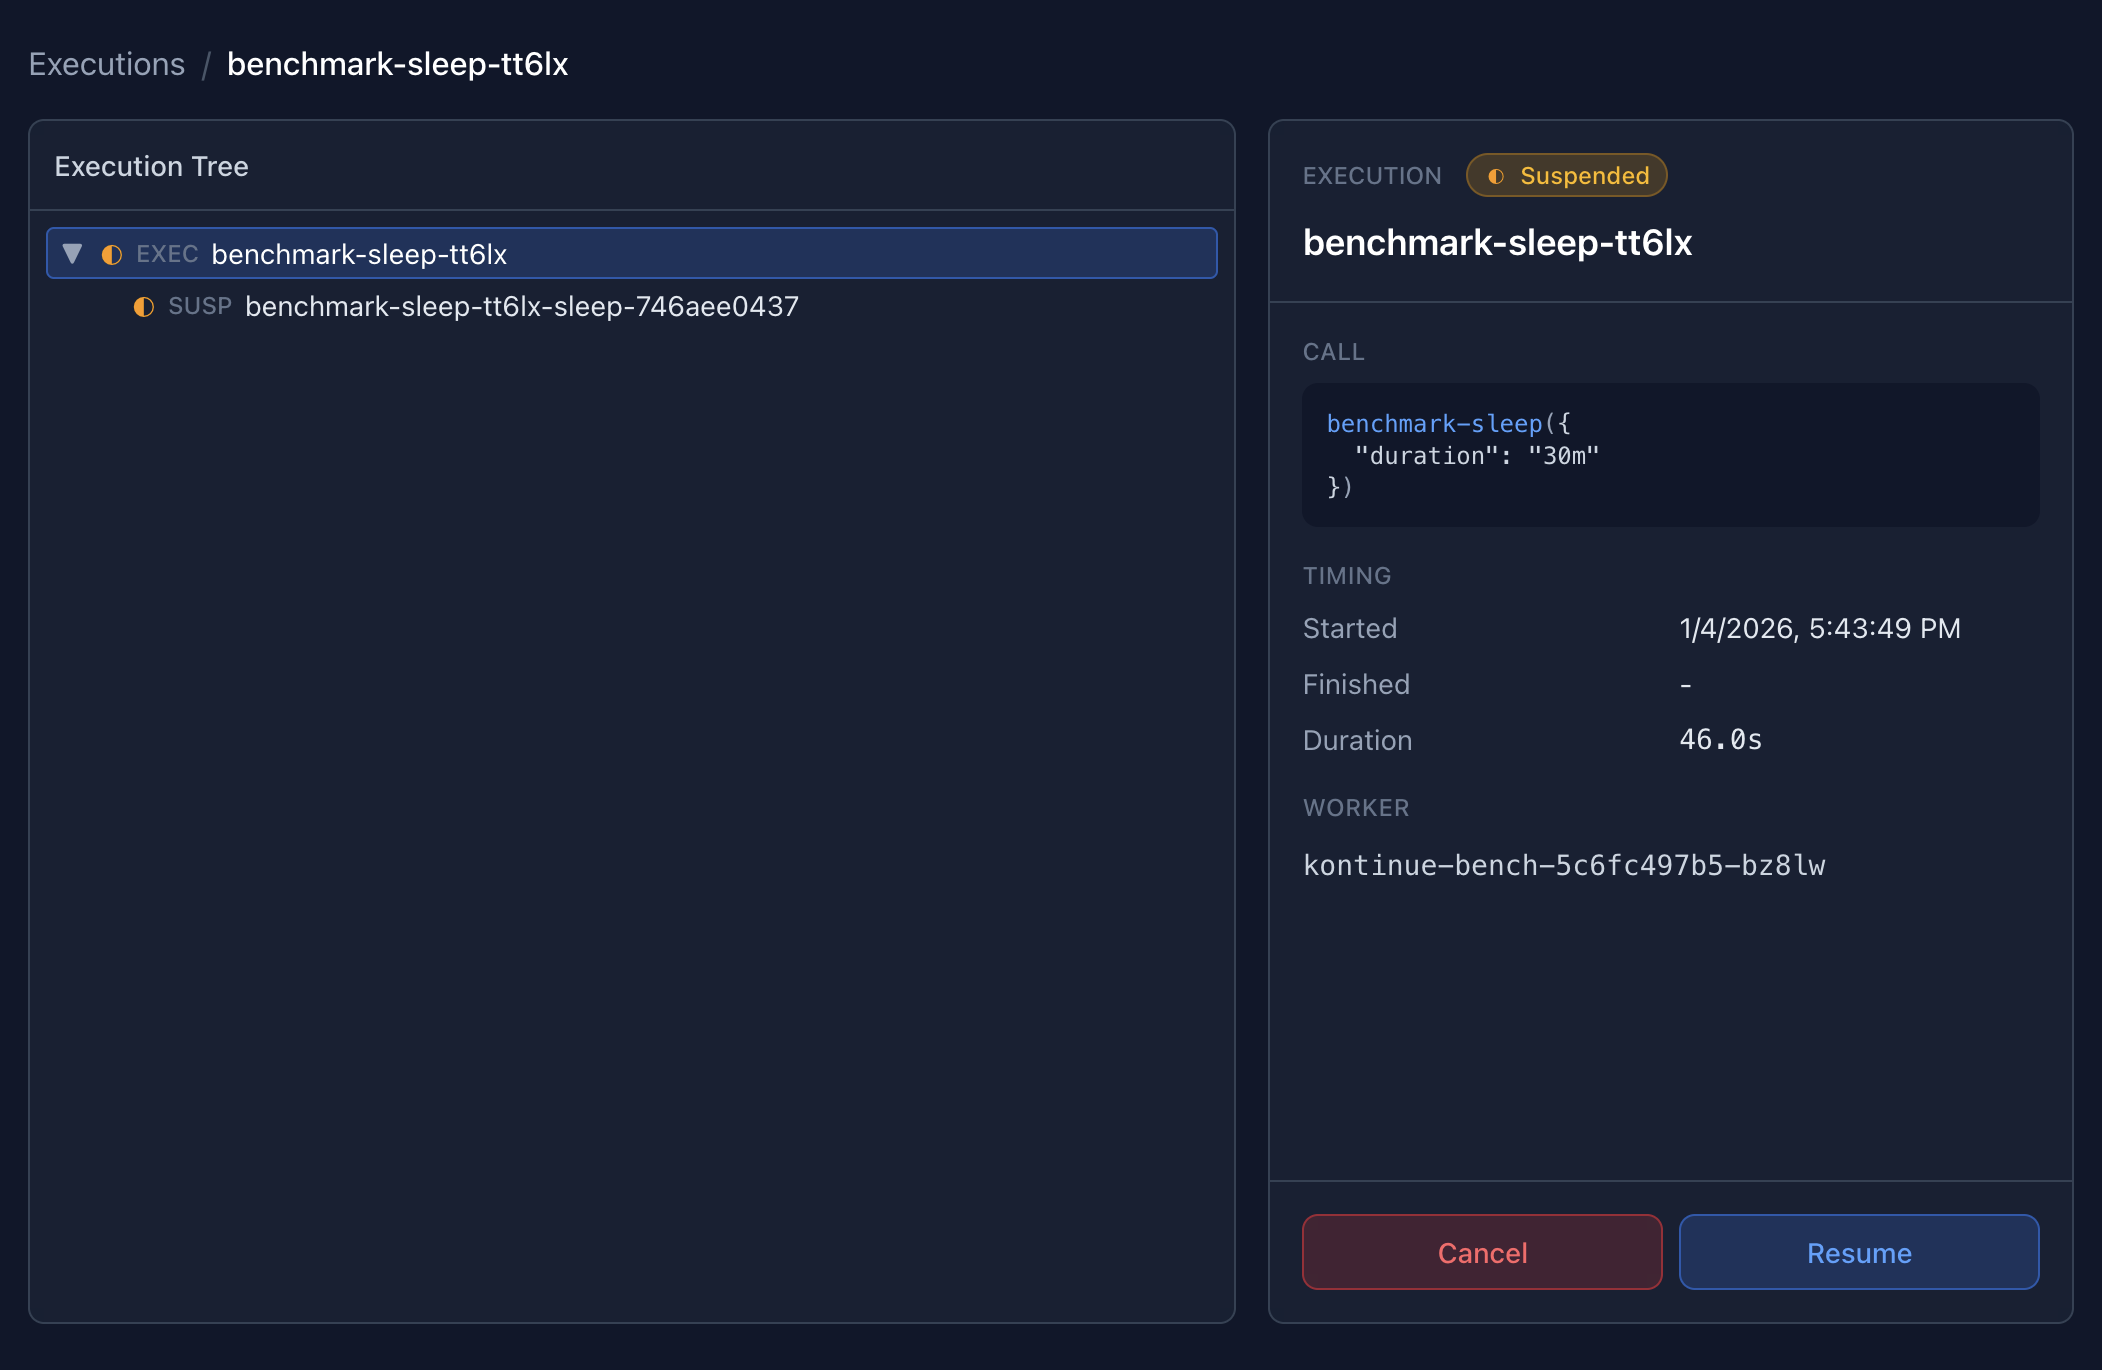
Task: Click the "duration": "30m" argument line
Action: click(1476, 456)
